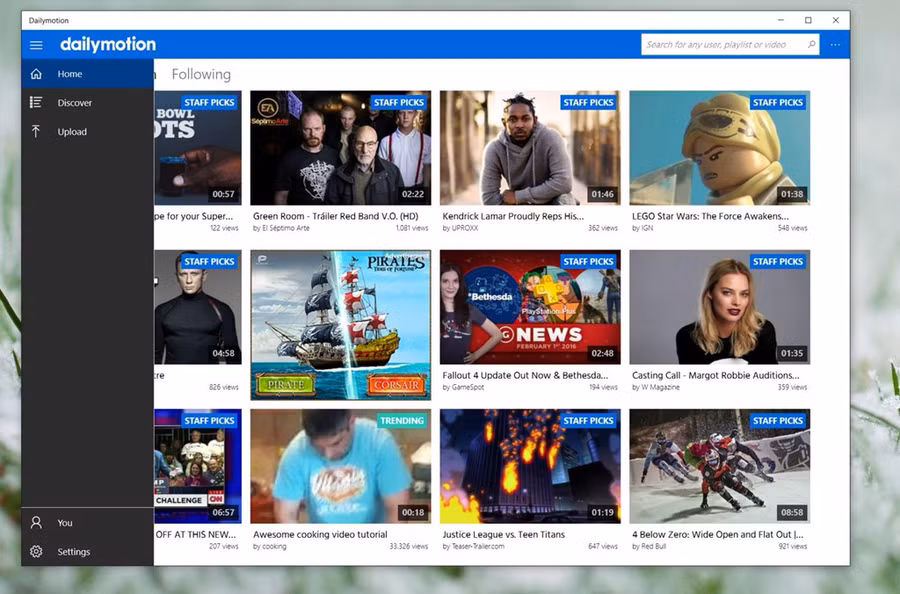Open the ellipsis more options menu
900x594 pixels.
click(x=834, y=45)
